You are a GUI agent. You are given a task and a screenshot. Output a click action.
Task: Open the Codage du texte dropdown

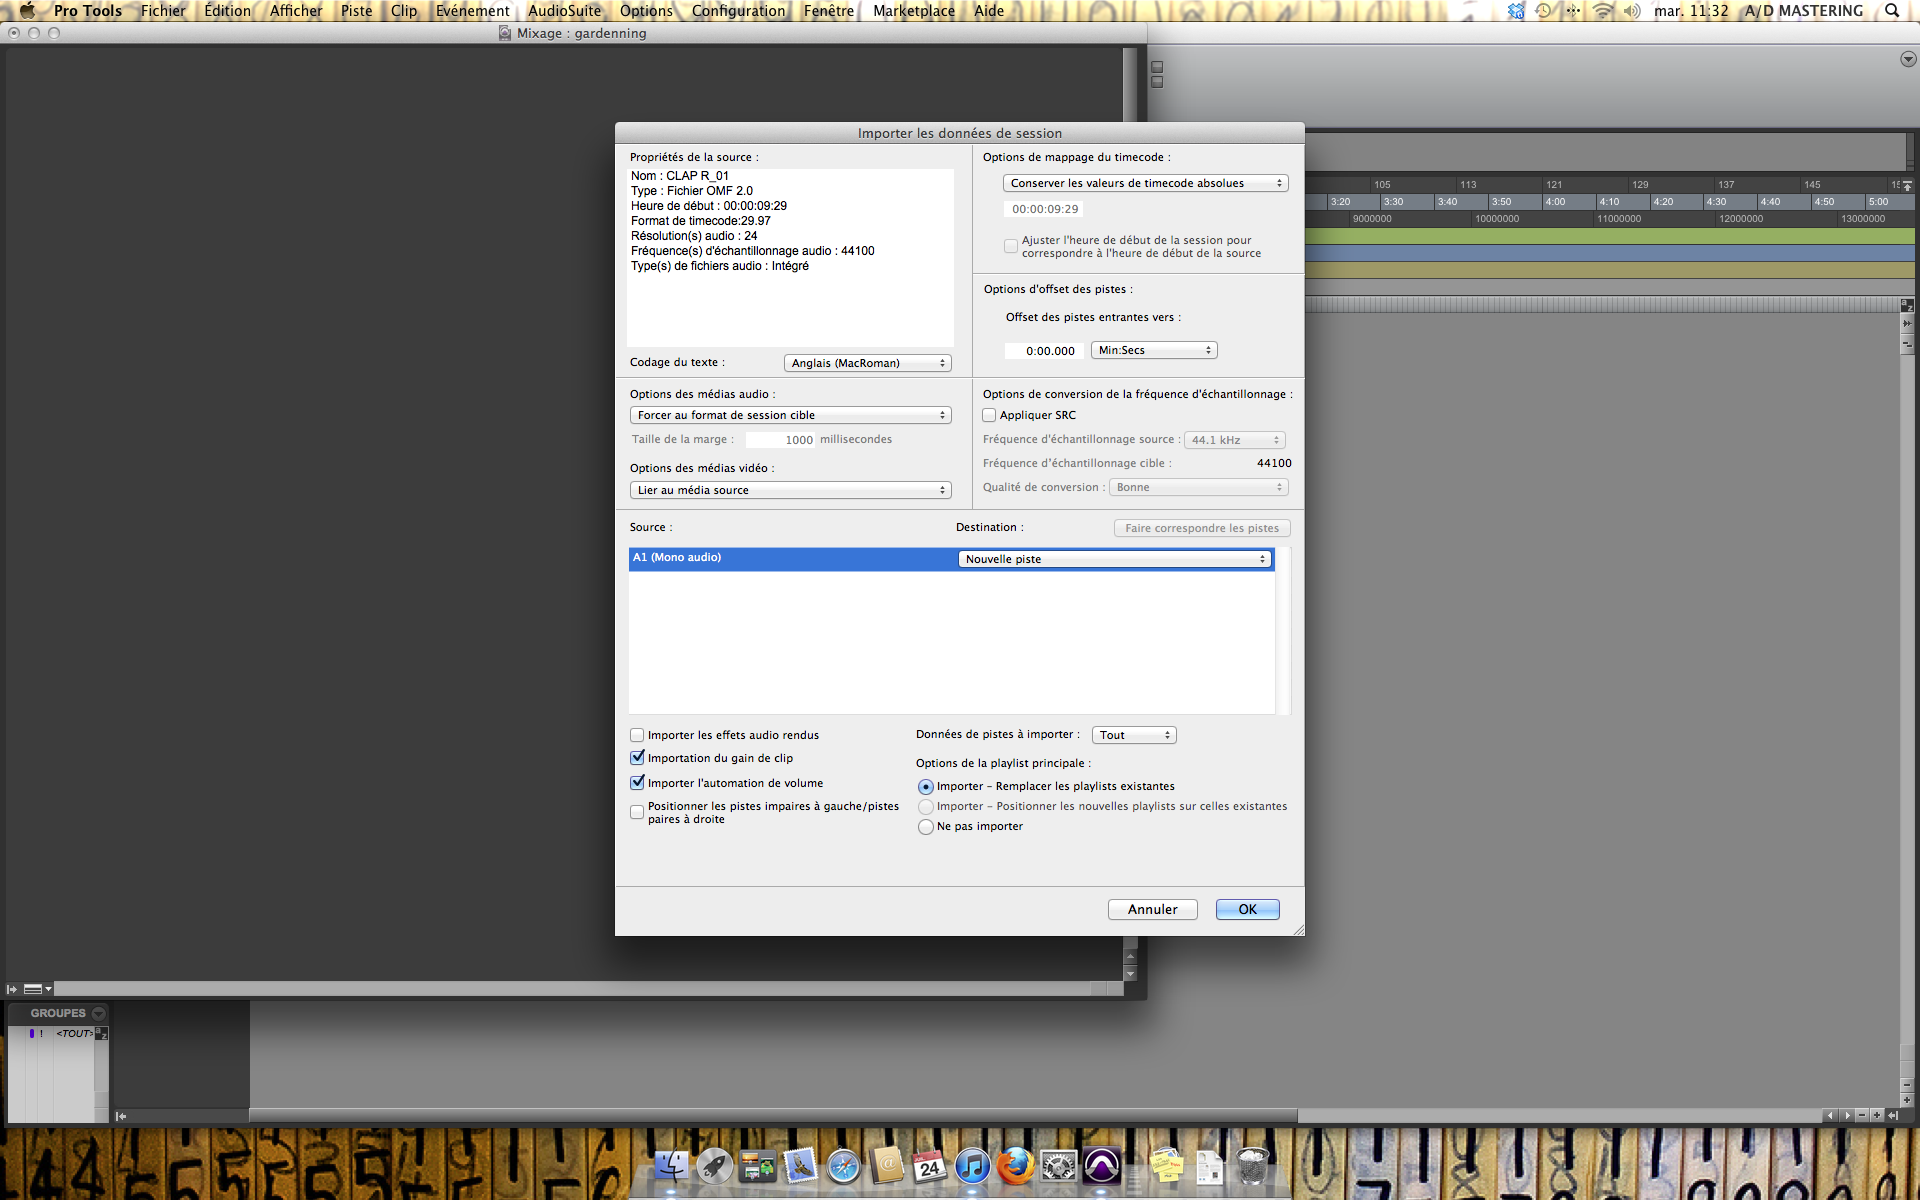867,363
